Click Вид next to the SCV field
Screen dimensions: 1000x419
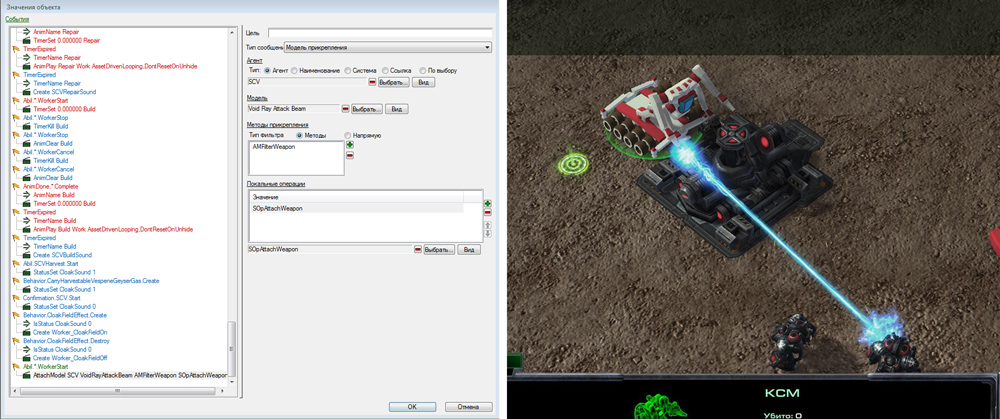pos(423,83)
